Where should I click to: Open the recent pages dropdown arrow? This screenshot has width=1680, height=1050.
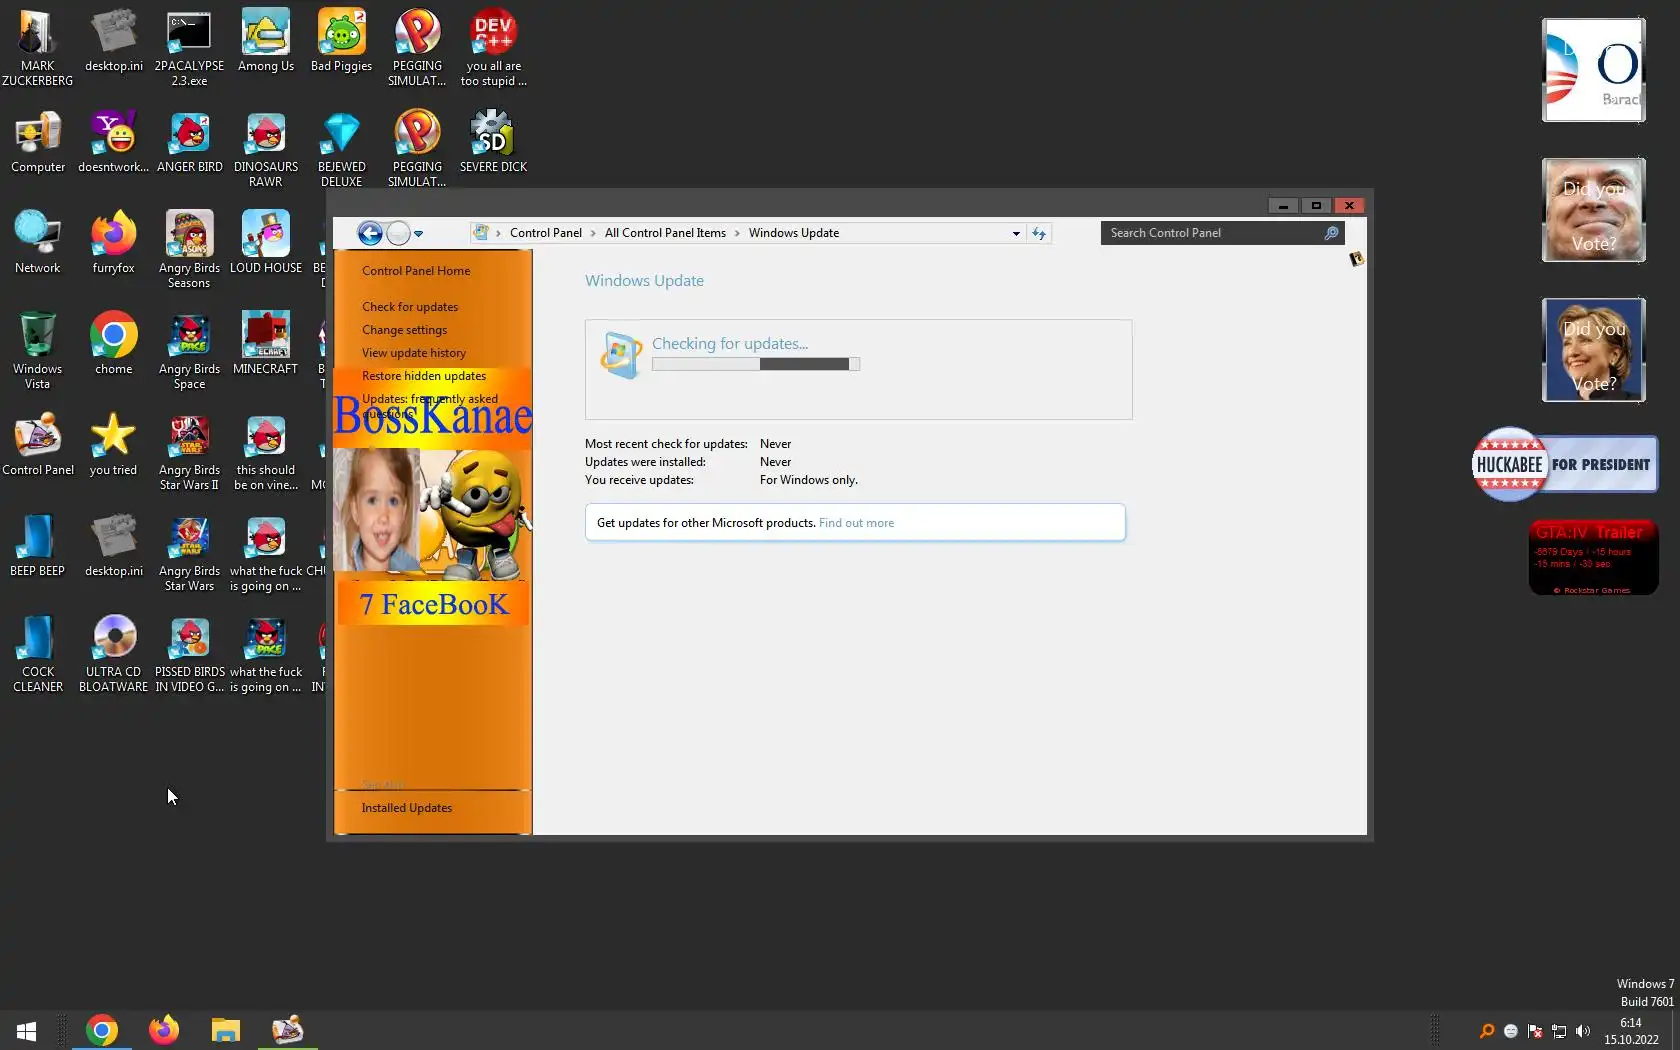coord(419,234)
